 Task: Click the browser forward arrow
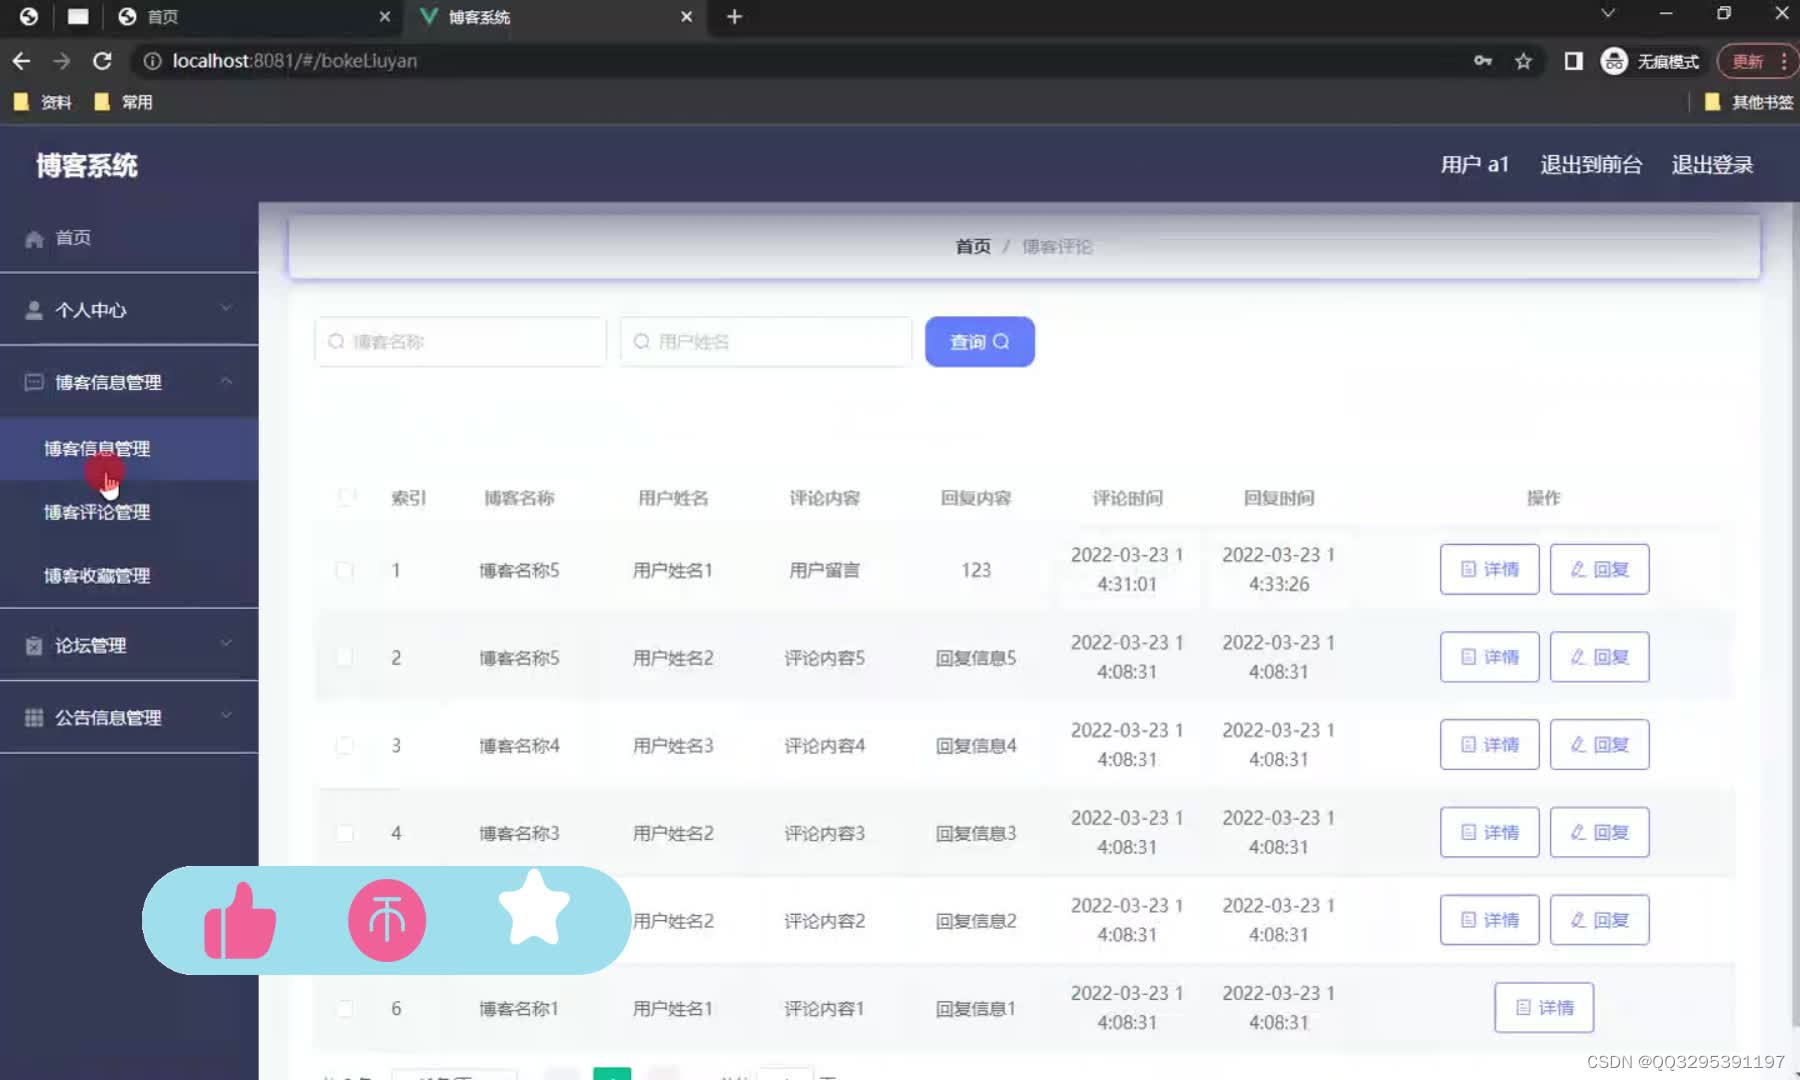pos(62,61)
